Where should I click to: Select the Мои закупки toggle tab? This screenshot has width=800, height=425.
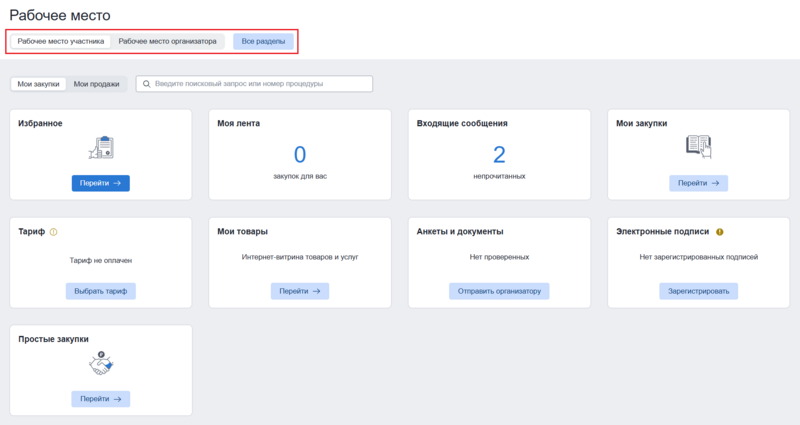click(38, 84)
